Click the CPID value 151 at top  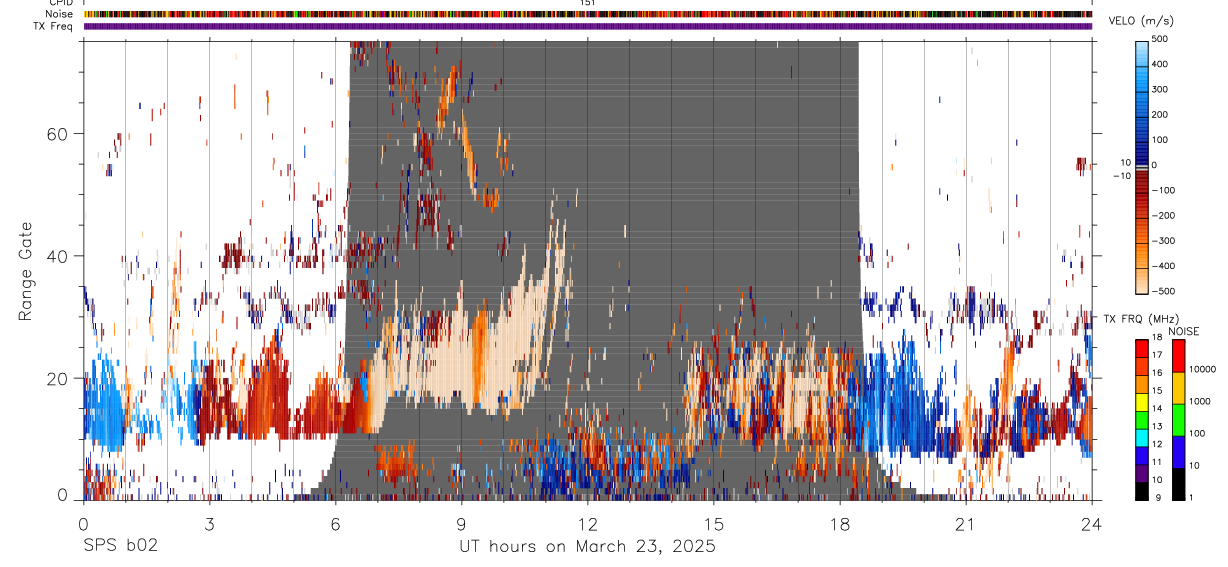[x=587, y=3]
